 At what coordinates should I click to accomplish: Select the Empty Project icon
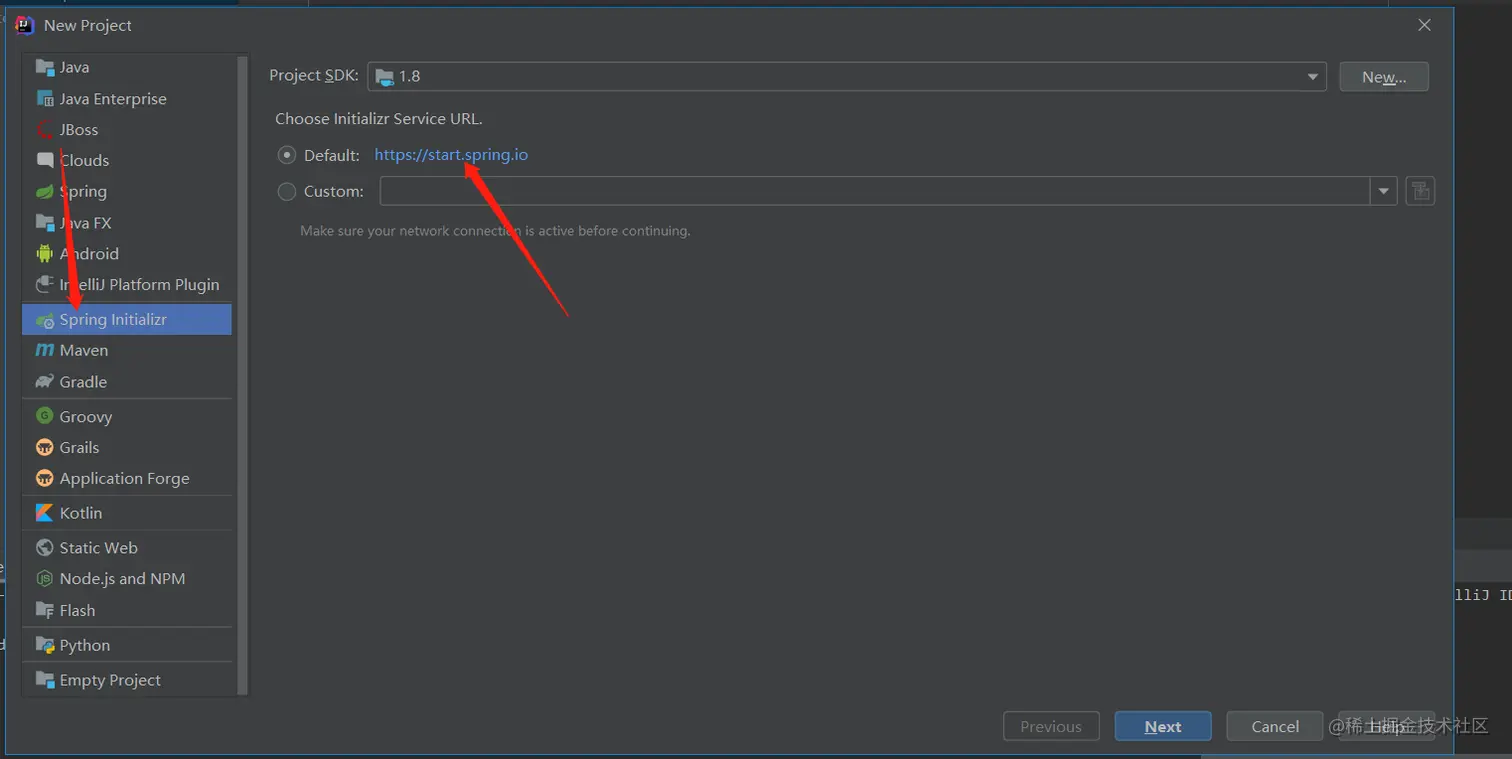45,680
